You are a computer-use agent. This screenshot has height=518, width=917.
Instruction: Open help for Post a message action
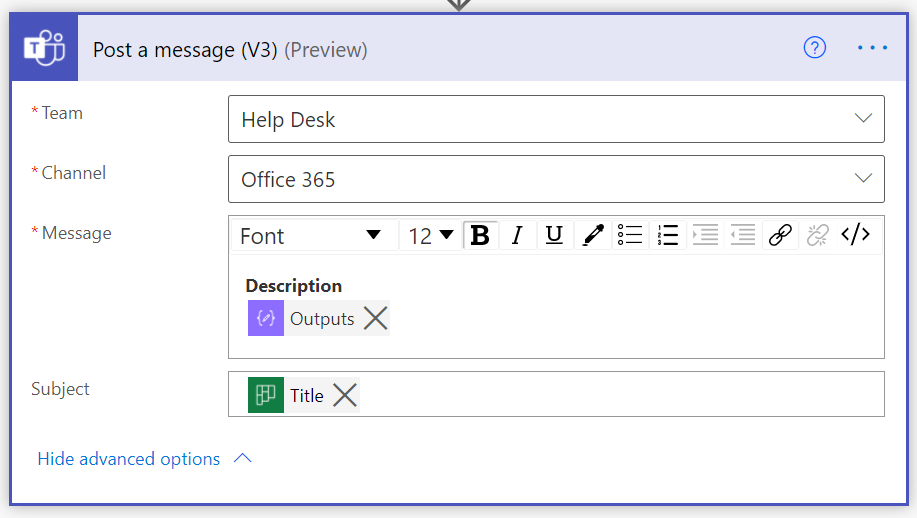pos(815,48)
